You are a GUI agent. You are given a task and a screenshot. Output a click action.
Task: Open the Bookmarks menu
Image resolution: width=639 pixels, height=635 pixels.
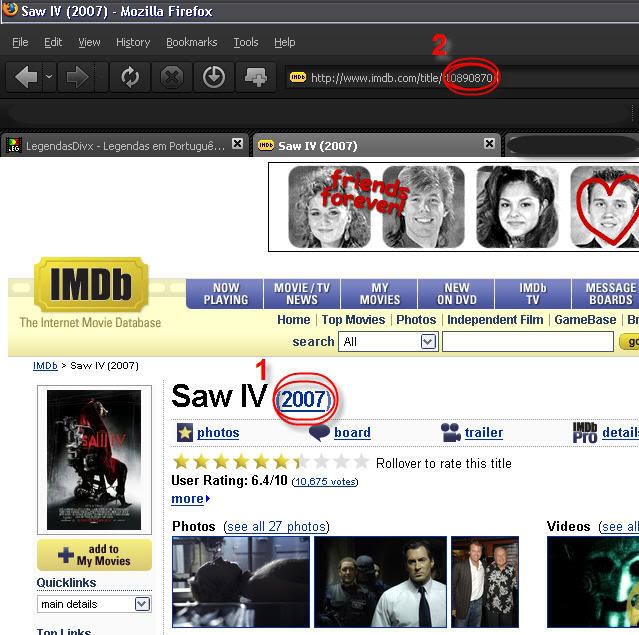click(192, 42)
